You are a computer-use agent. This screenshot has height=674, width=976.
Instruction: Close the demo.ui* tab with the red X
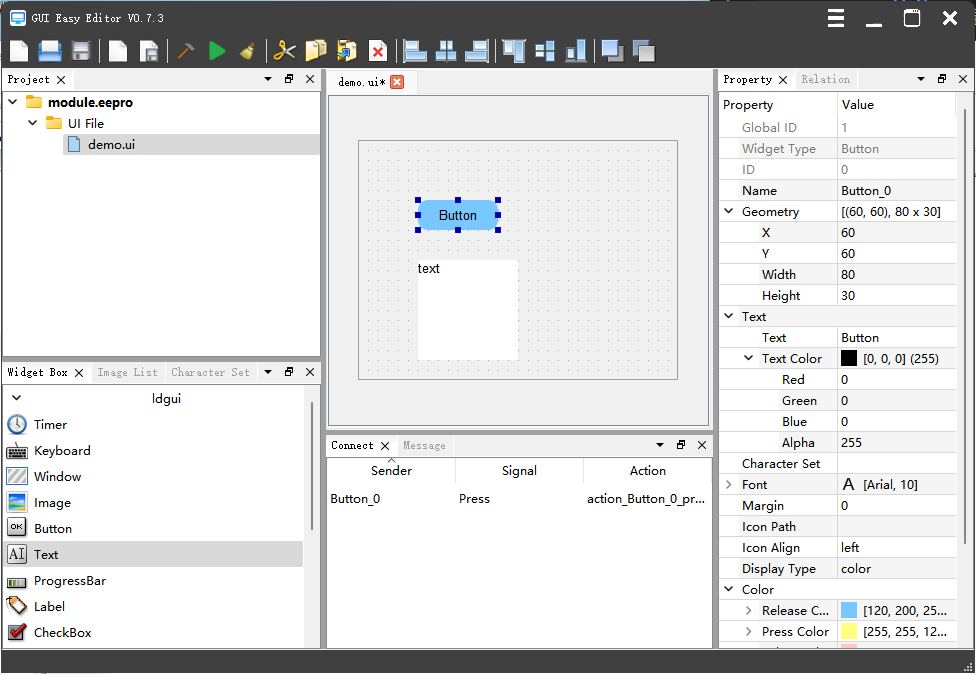pos(397,82)
